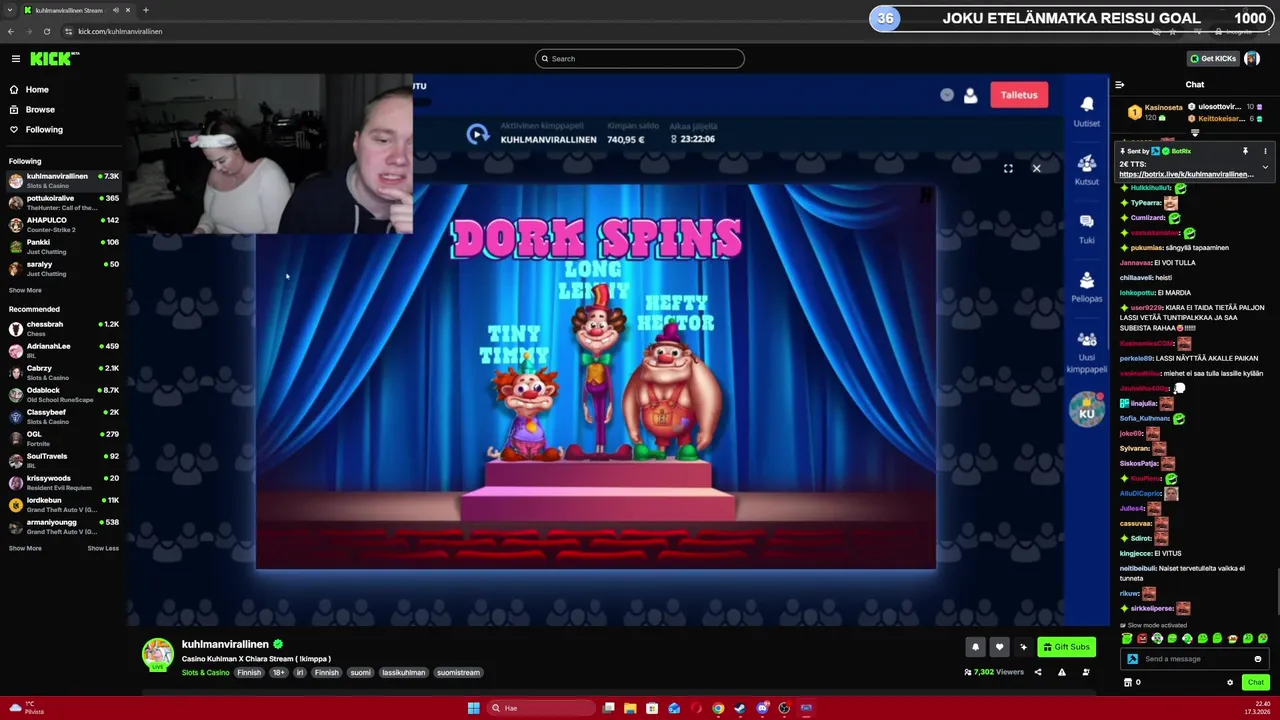Screen dimensions: 1280x720
Task: Click the heart follow icon
Action: click(x=999, y=647)
